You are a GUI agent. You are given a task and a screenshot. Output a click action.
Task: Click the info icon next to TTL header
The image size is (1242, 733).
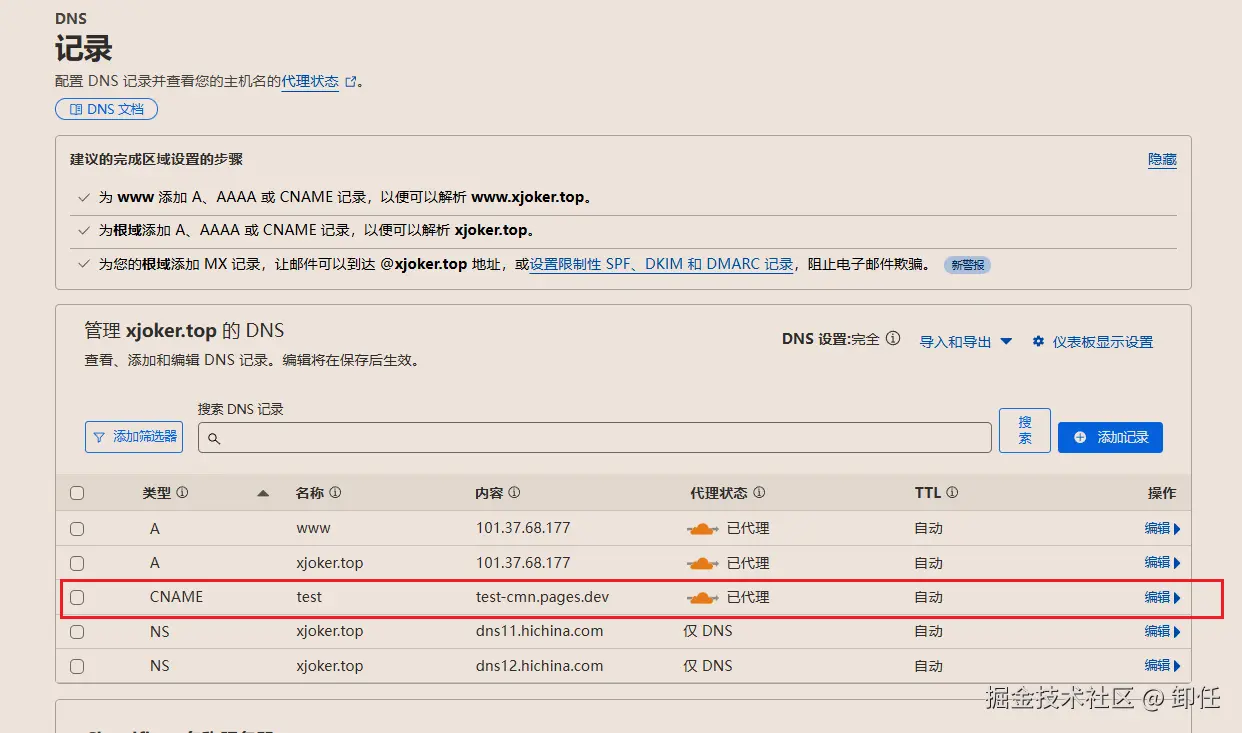tap(952, 493)
